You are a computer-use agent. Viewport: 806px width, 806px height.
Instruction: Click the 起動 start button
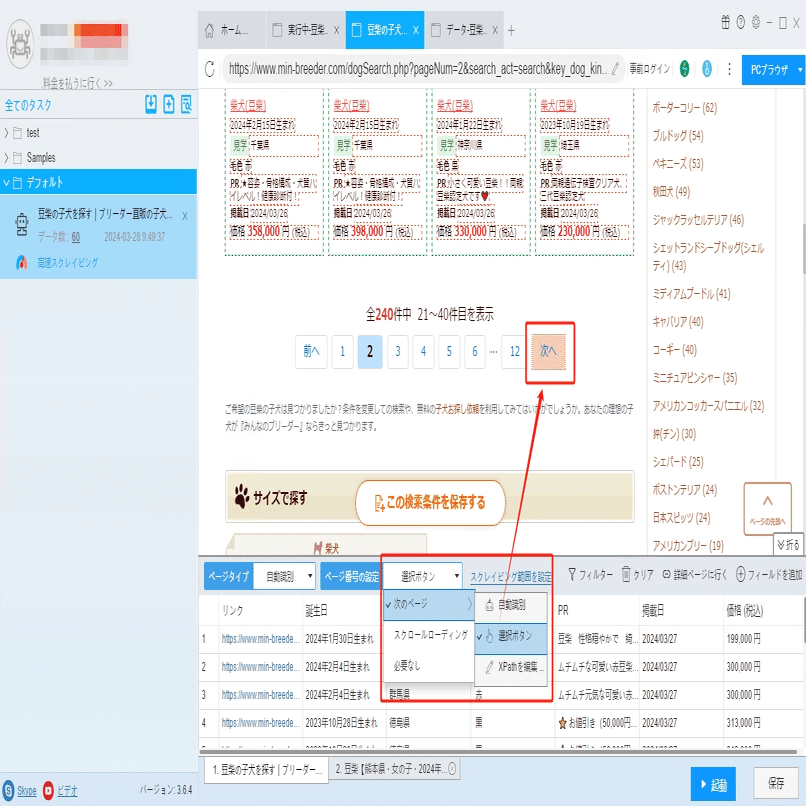712,784
